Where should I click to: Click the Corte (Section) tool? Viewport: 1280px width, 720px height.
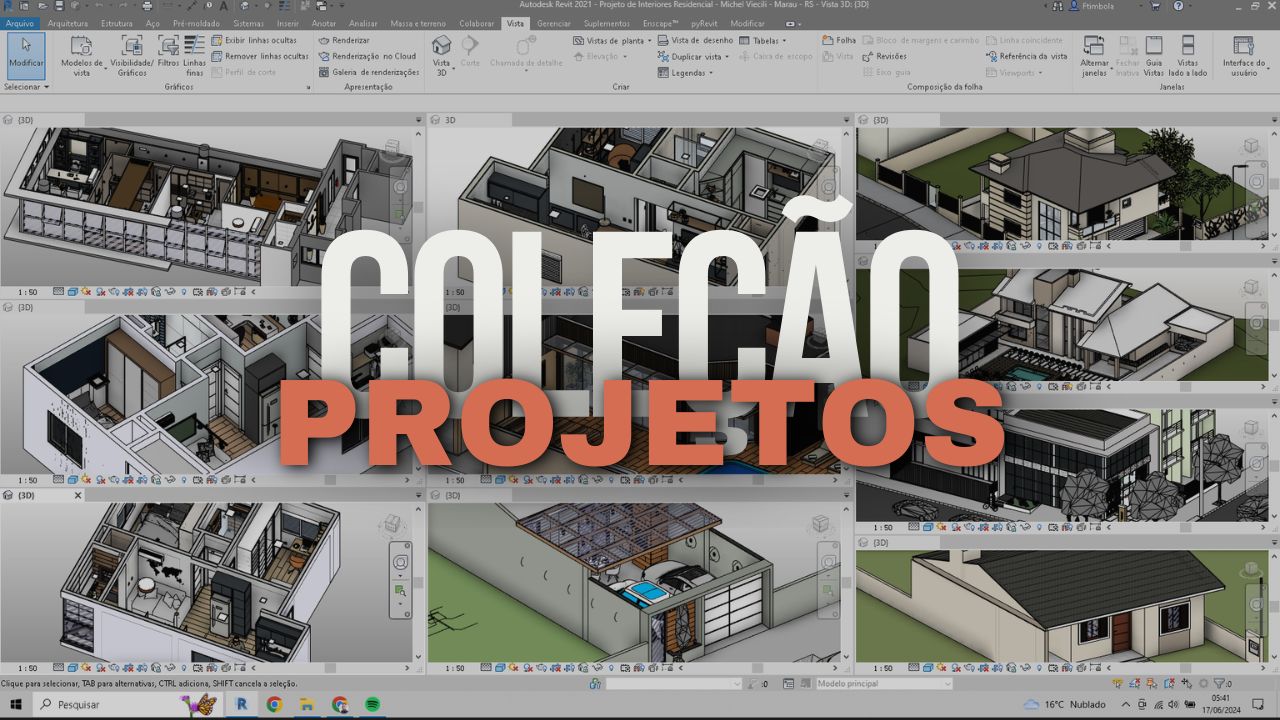472,55
